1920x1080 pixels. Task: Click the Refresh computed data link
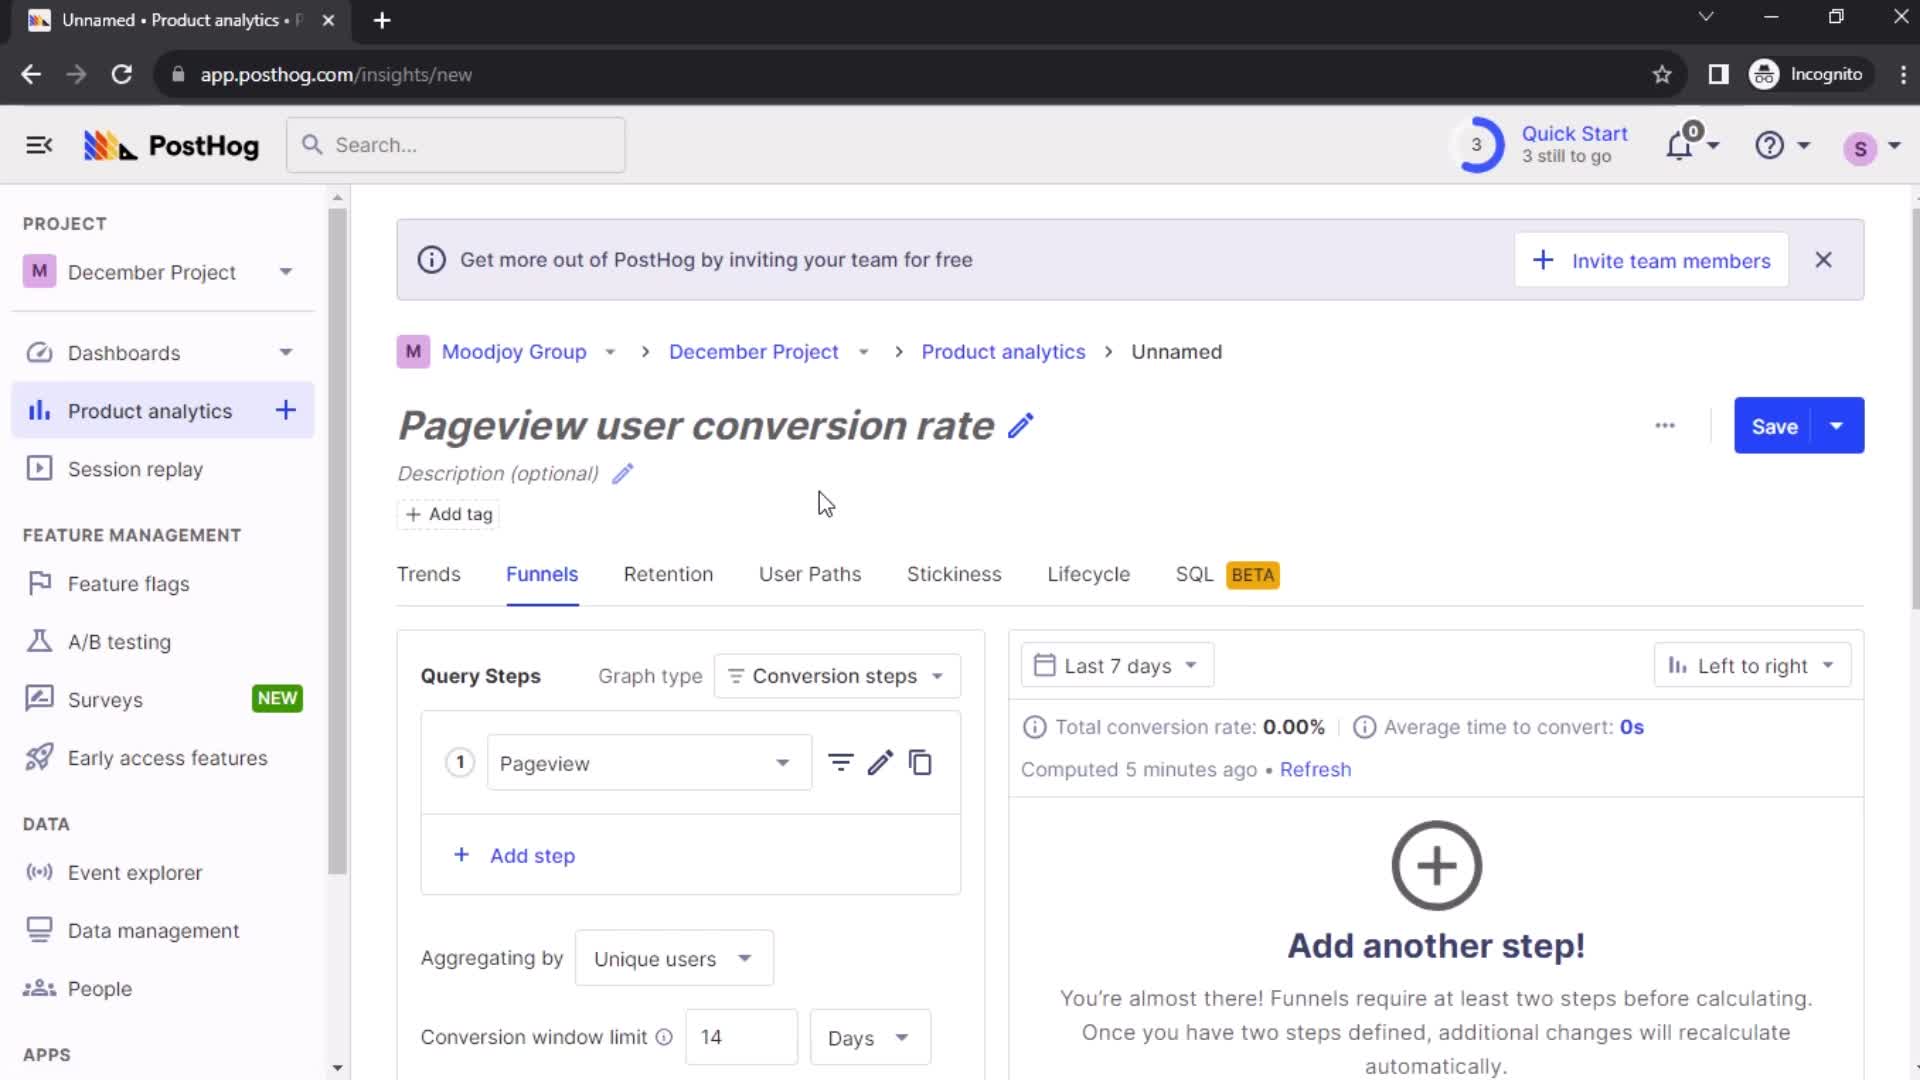(x=1315, y=769)
